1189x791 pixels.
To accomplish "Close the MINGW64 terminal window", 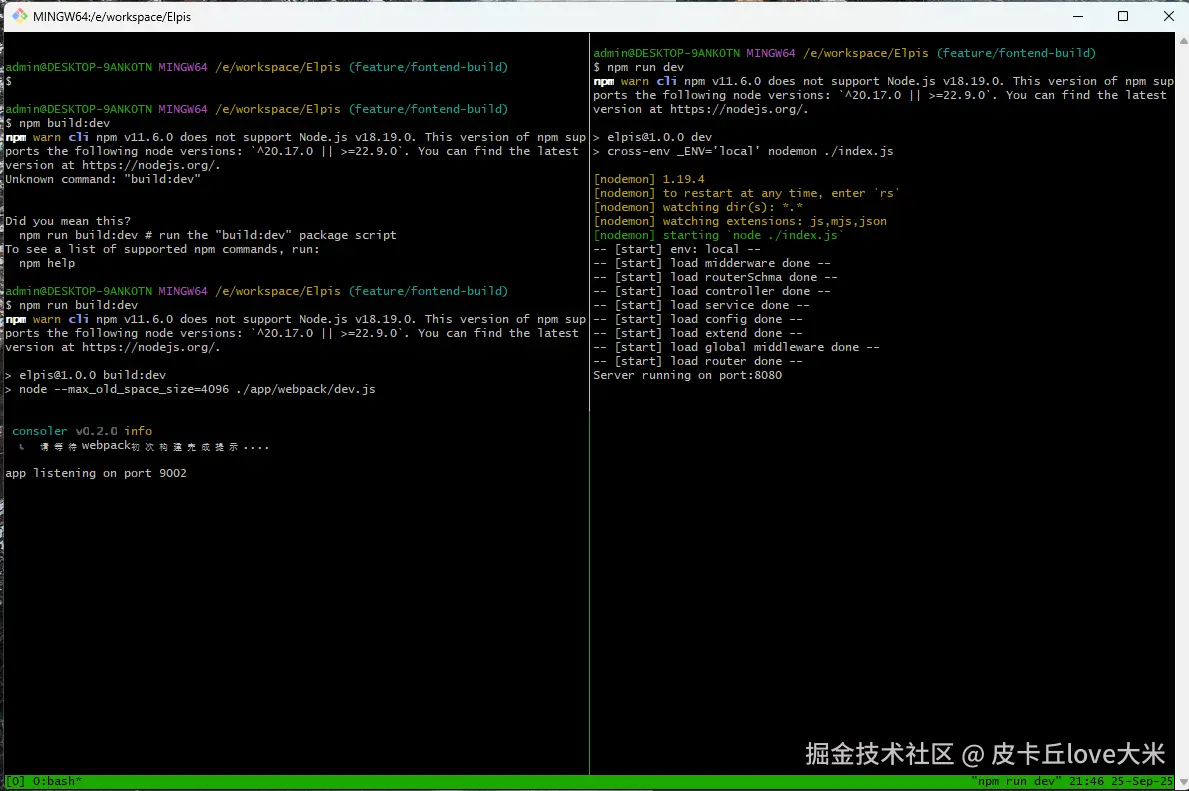I will pyautogui.click(x=1169, y=16).
